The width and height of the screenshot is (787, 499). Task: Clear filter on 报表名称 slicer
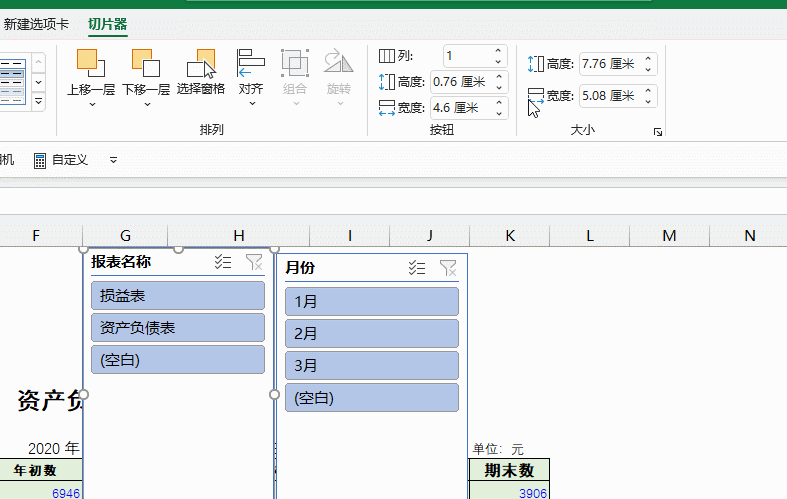254,262
